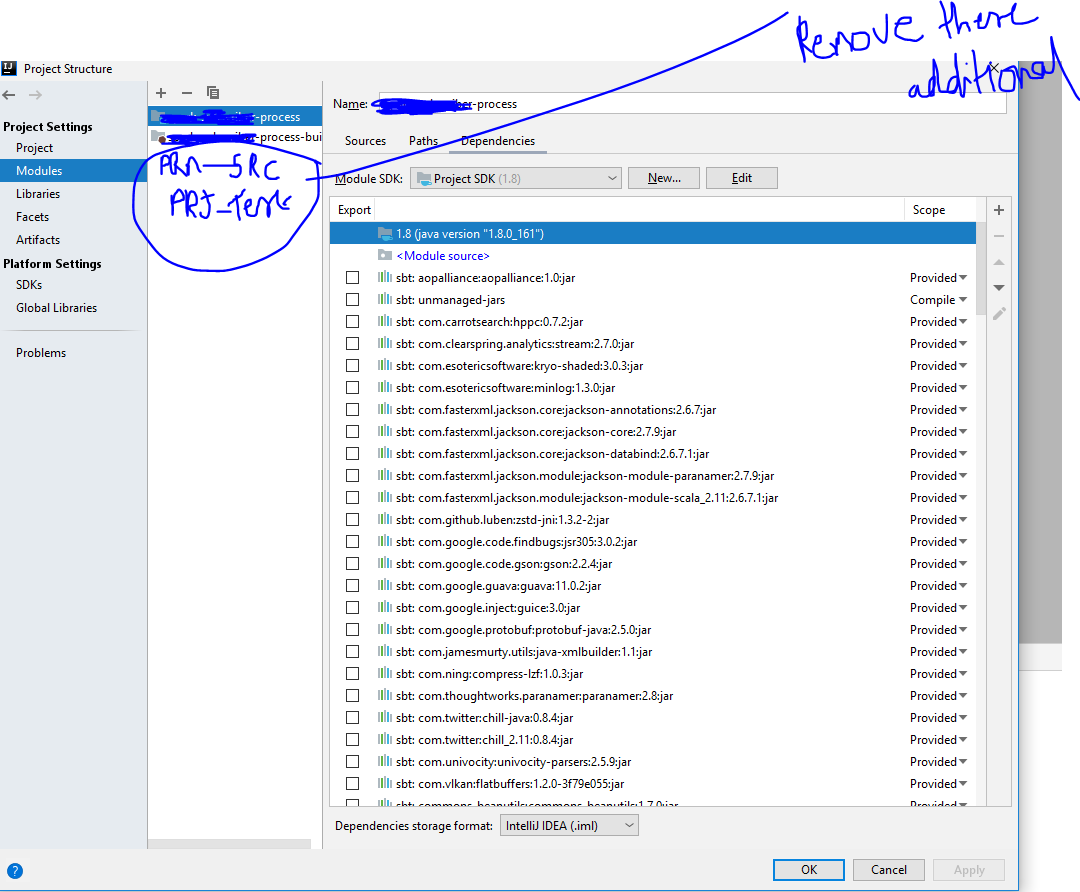This screenshot has height=892, width=1080.
Task: Click the Scope column header
Action: [928, 210]
